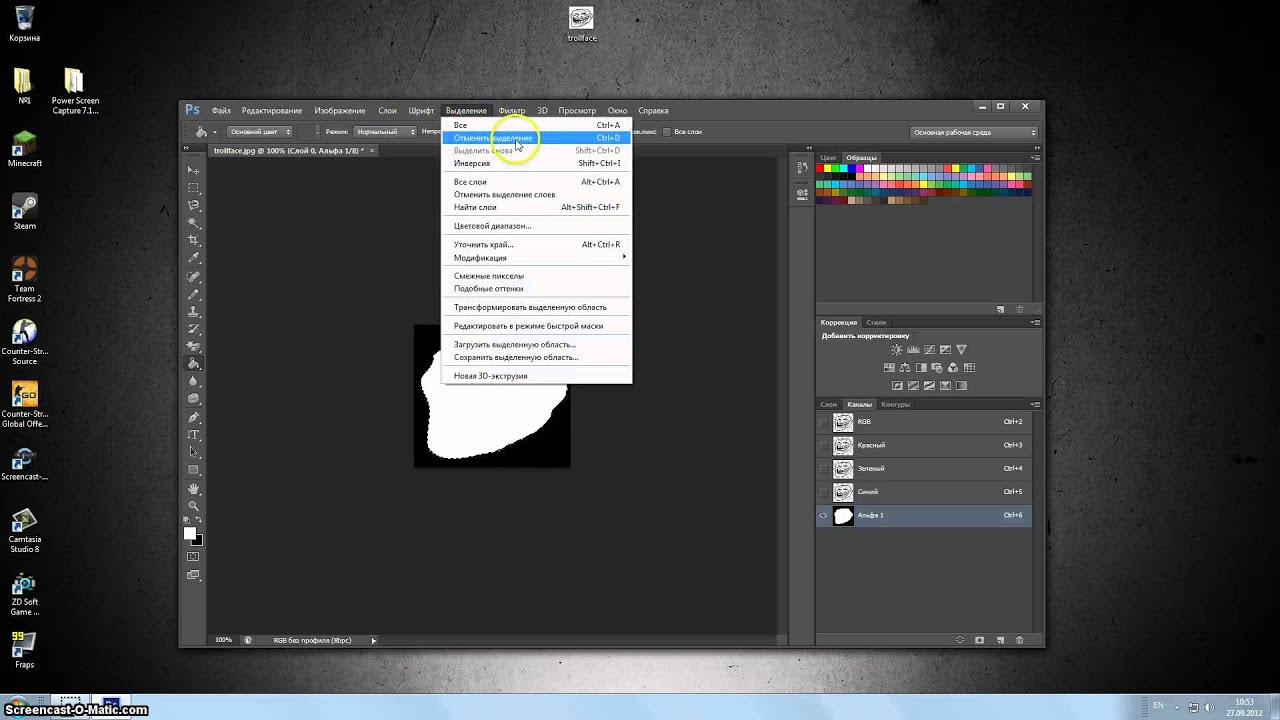Select the Rectangular Marquee tool
Screen dimensions: 1280x720
click(x=193, y=187)
